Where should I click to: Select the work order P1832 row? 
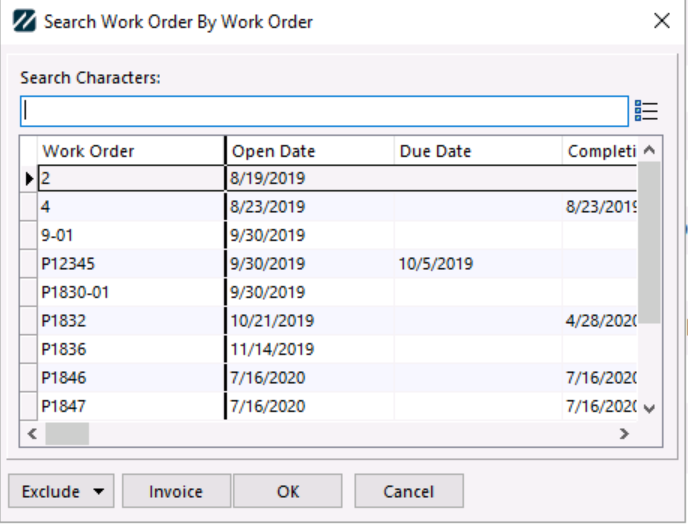[x=130, y=321]
